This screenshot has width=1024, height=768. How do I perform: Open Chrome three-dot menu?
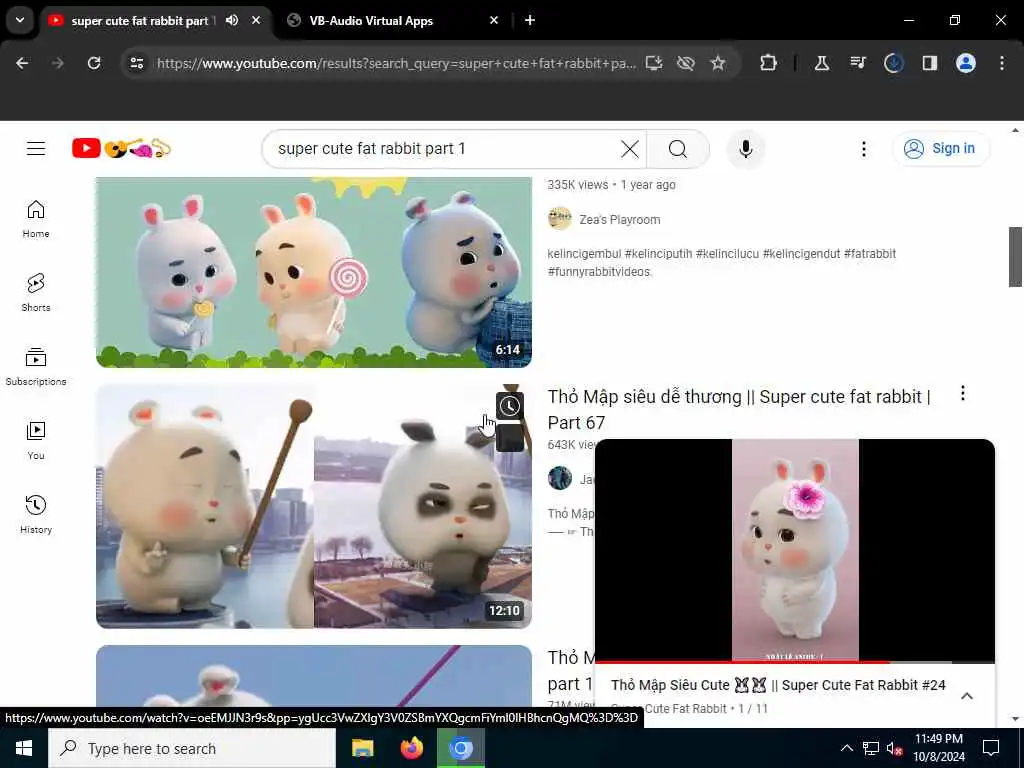(1002, 63)
